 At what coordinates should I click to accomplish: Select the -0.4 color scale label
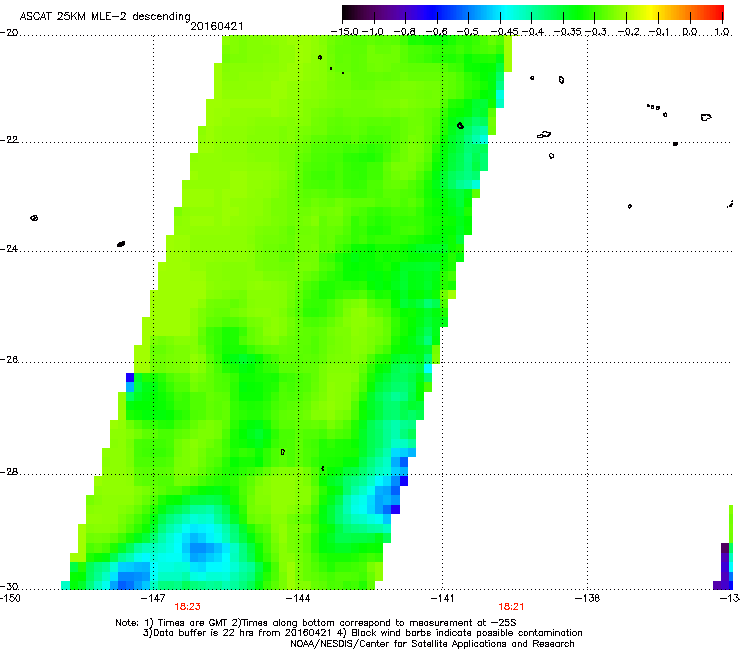(533, 32)
